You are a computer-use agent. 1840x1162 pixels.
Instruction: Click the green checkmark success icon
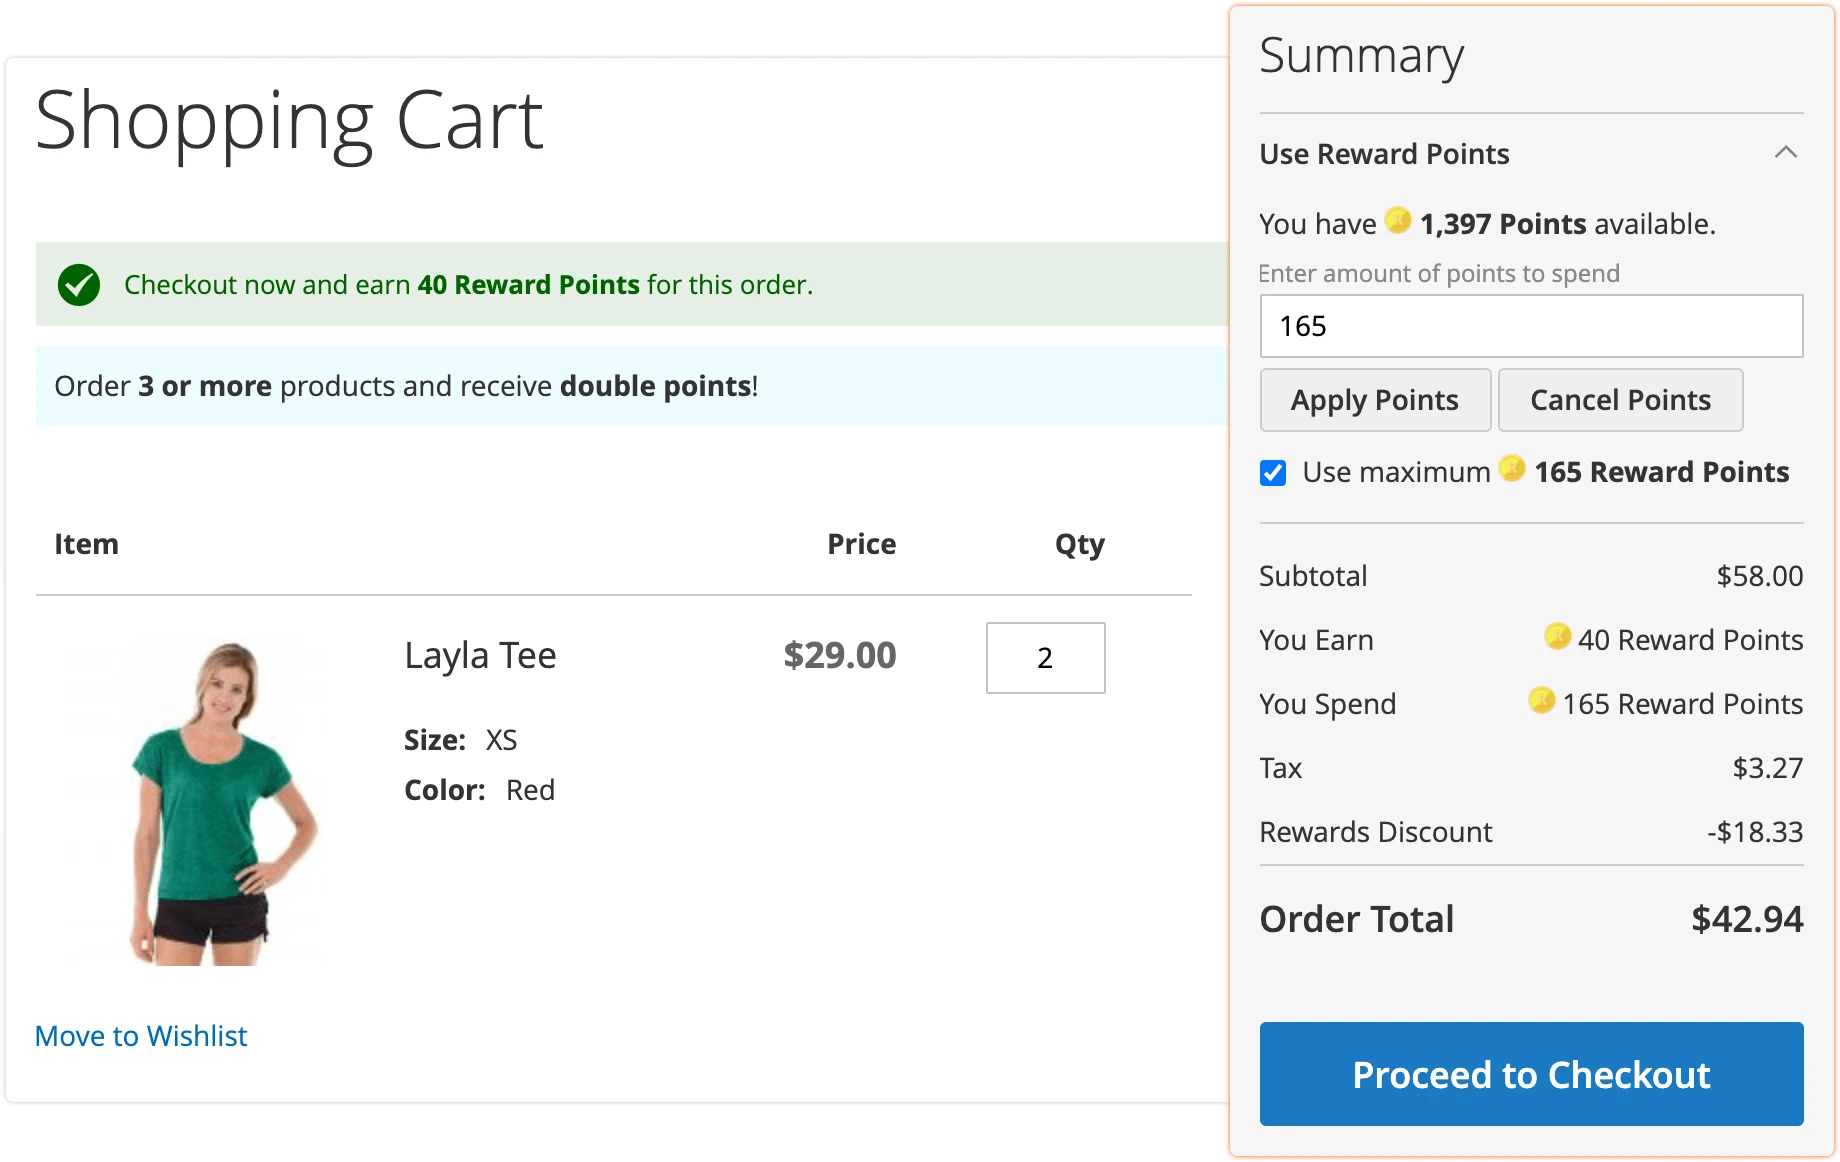point(80,284)
